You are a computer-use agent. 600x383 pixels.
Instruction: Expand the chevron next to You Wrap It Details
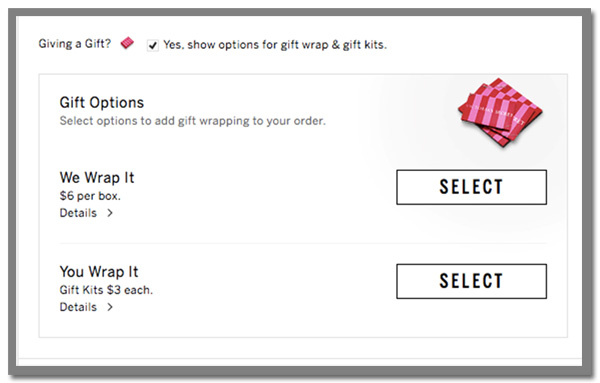click(110, 307)
